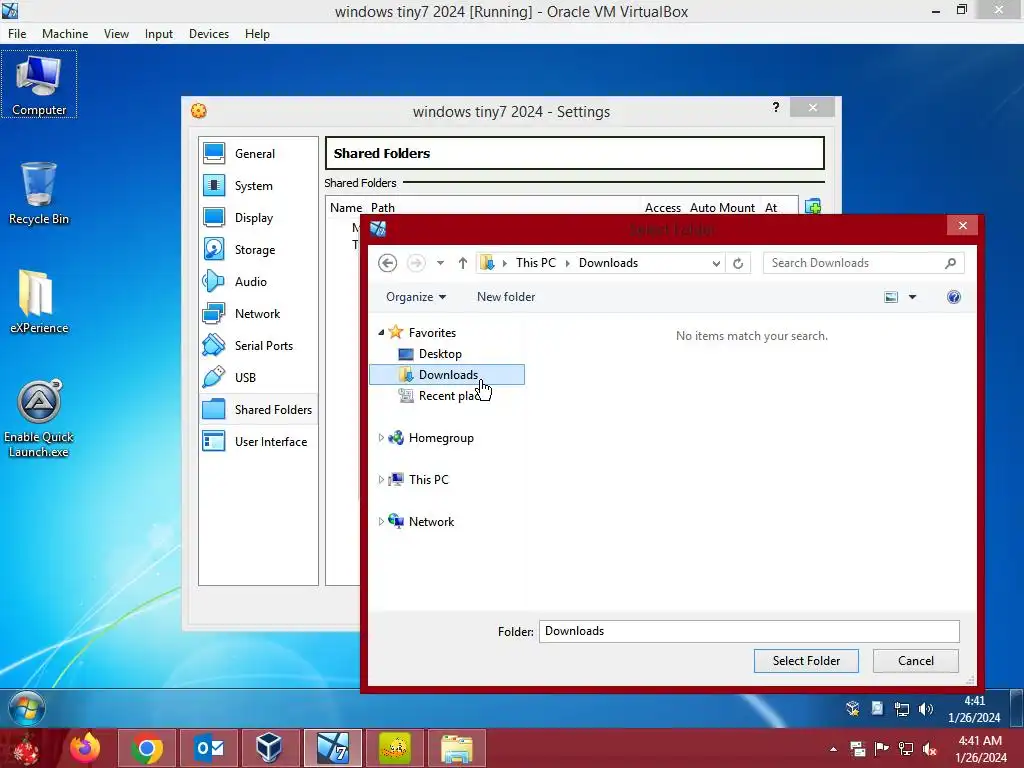
Task: Select the Recycle Bin desktop icon
Action: click(39, 193)
